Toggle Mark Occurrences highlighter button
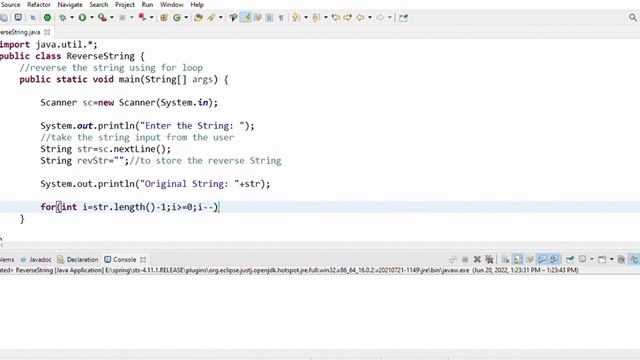640x360 pixels. point(246,18)
